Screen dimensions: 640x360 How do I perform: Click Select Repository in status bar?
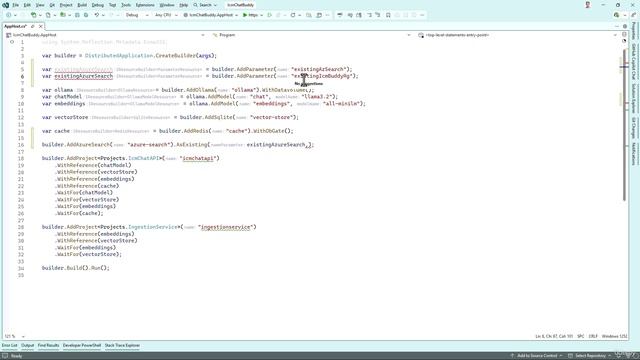coord(590,356)
